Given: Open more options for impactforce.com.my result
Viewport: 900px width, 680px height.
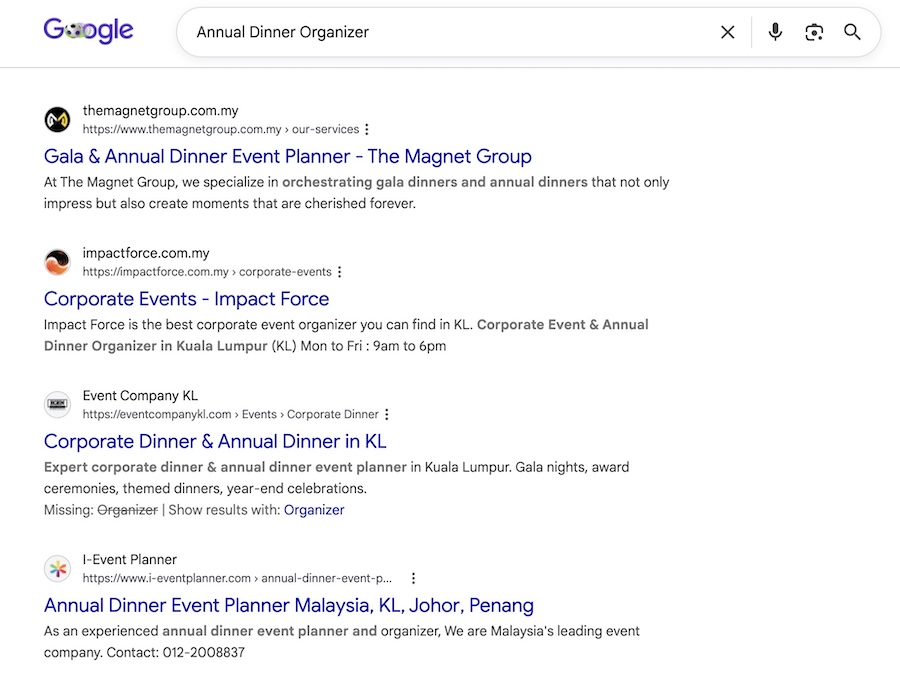Looking at the screenshot, I should [340, 271].
